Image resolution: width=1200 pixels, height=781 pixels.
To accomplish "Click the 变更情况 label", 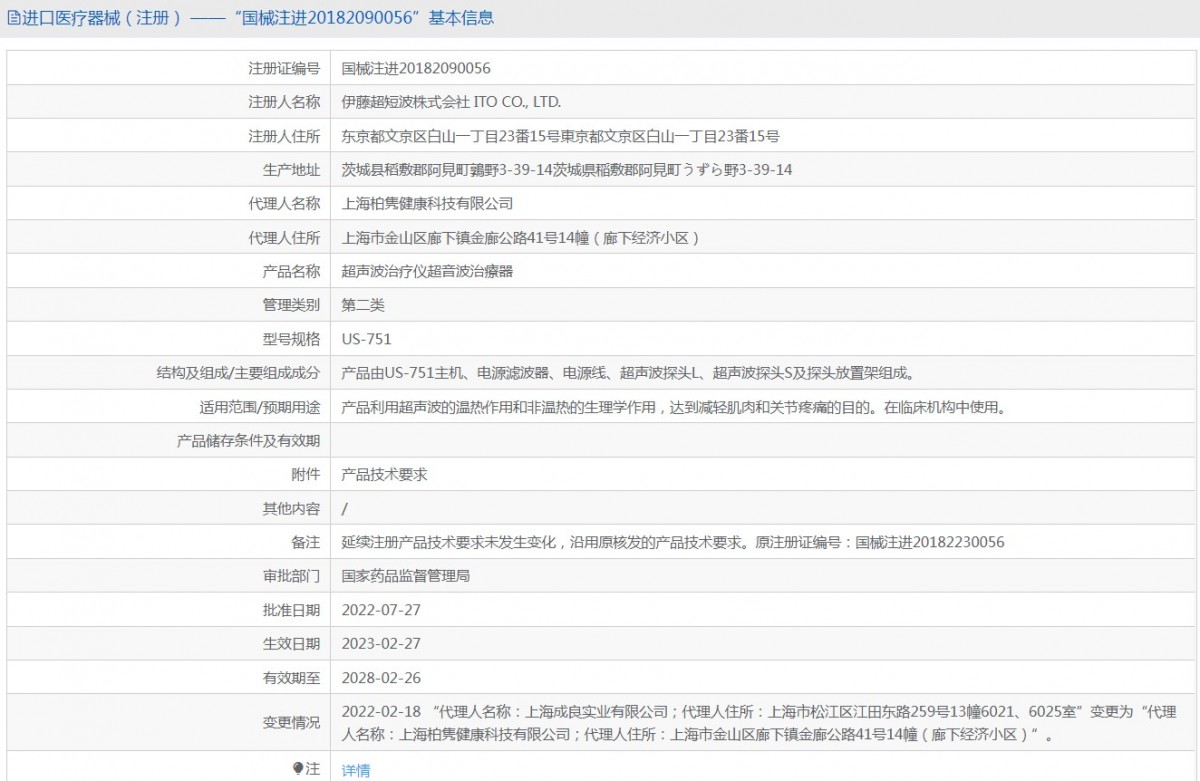I will pos(291,723).
